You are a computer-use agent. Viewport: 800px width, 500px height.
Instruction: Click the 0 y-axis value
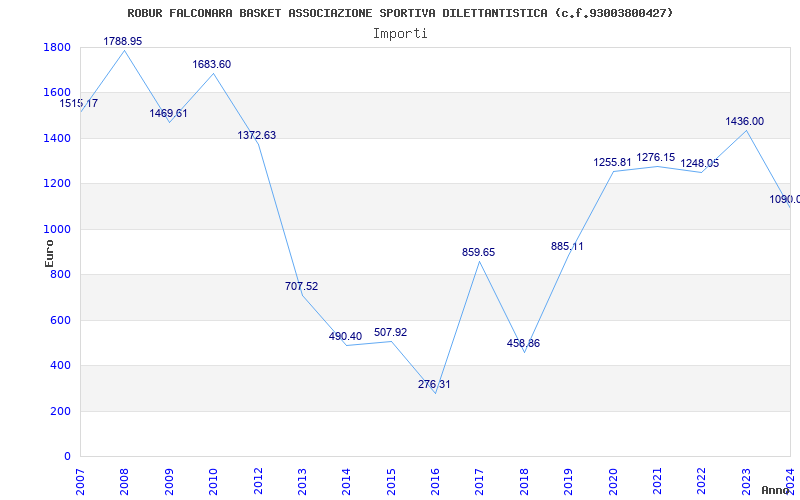click(x=67, y=457)
